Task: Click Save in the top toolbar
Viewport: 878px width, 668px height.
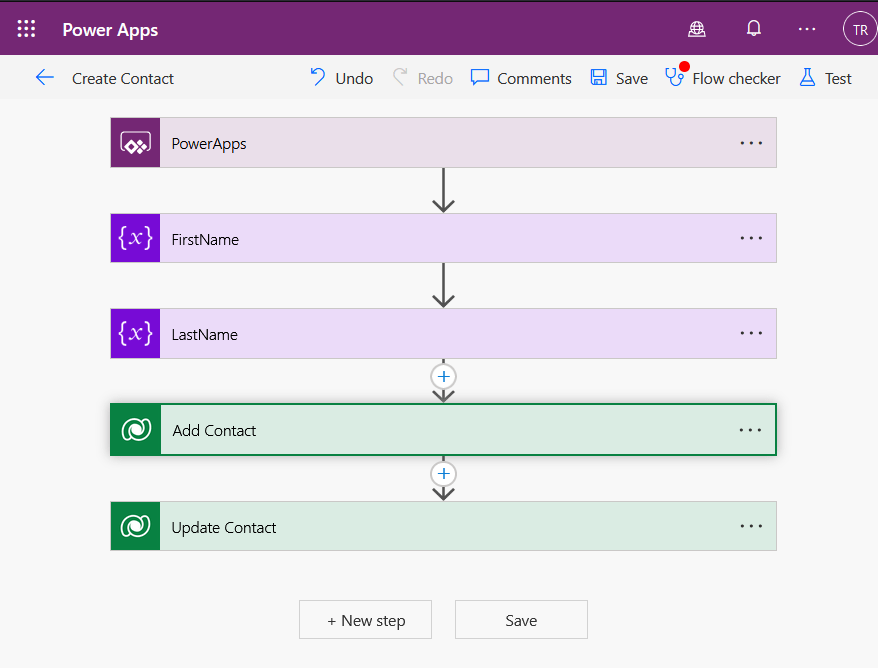Action: click(x=619, y=78)
